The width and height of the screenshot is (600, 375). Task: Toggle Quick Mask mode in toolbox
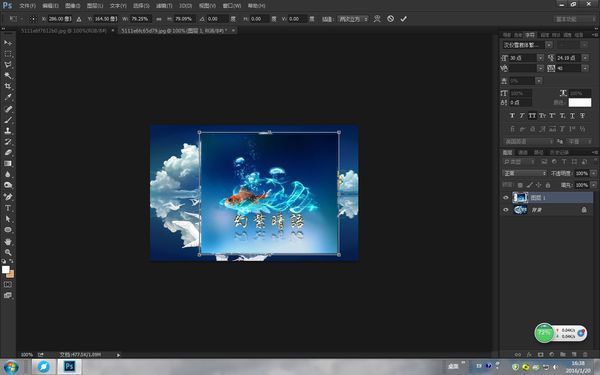[8, 284]
